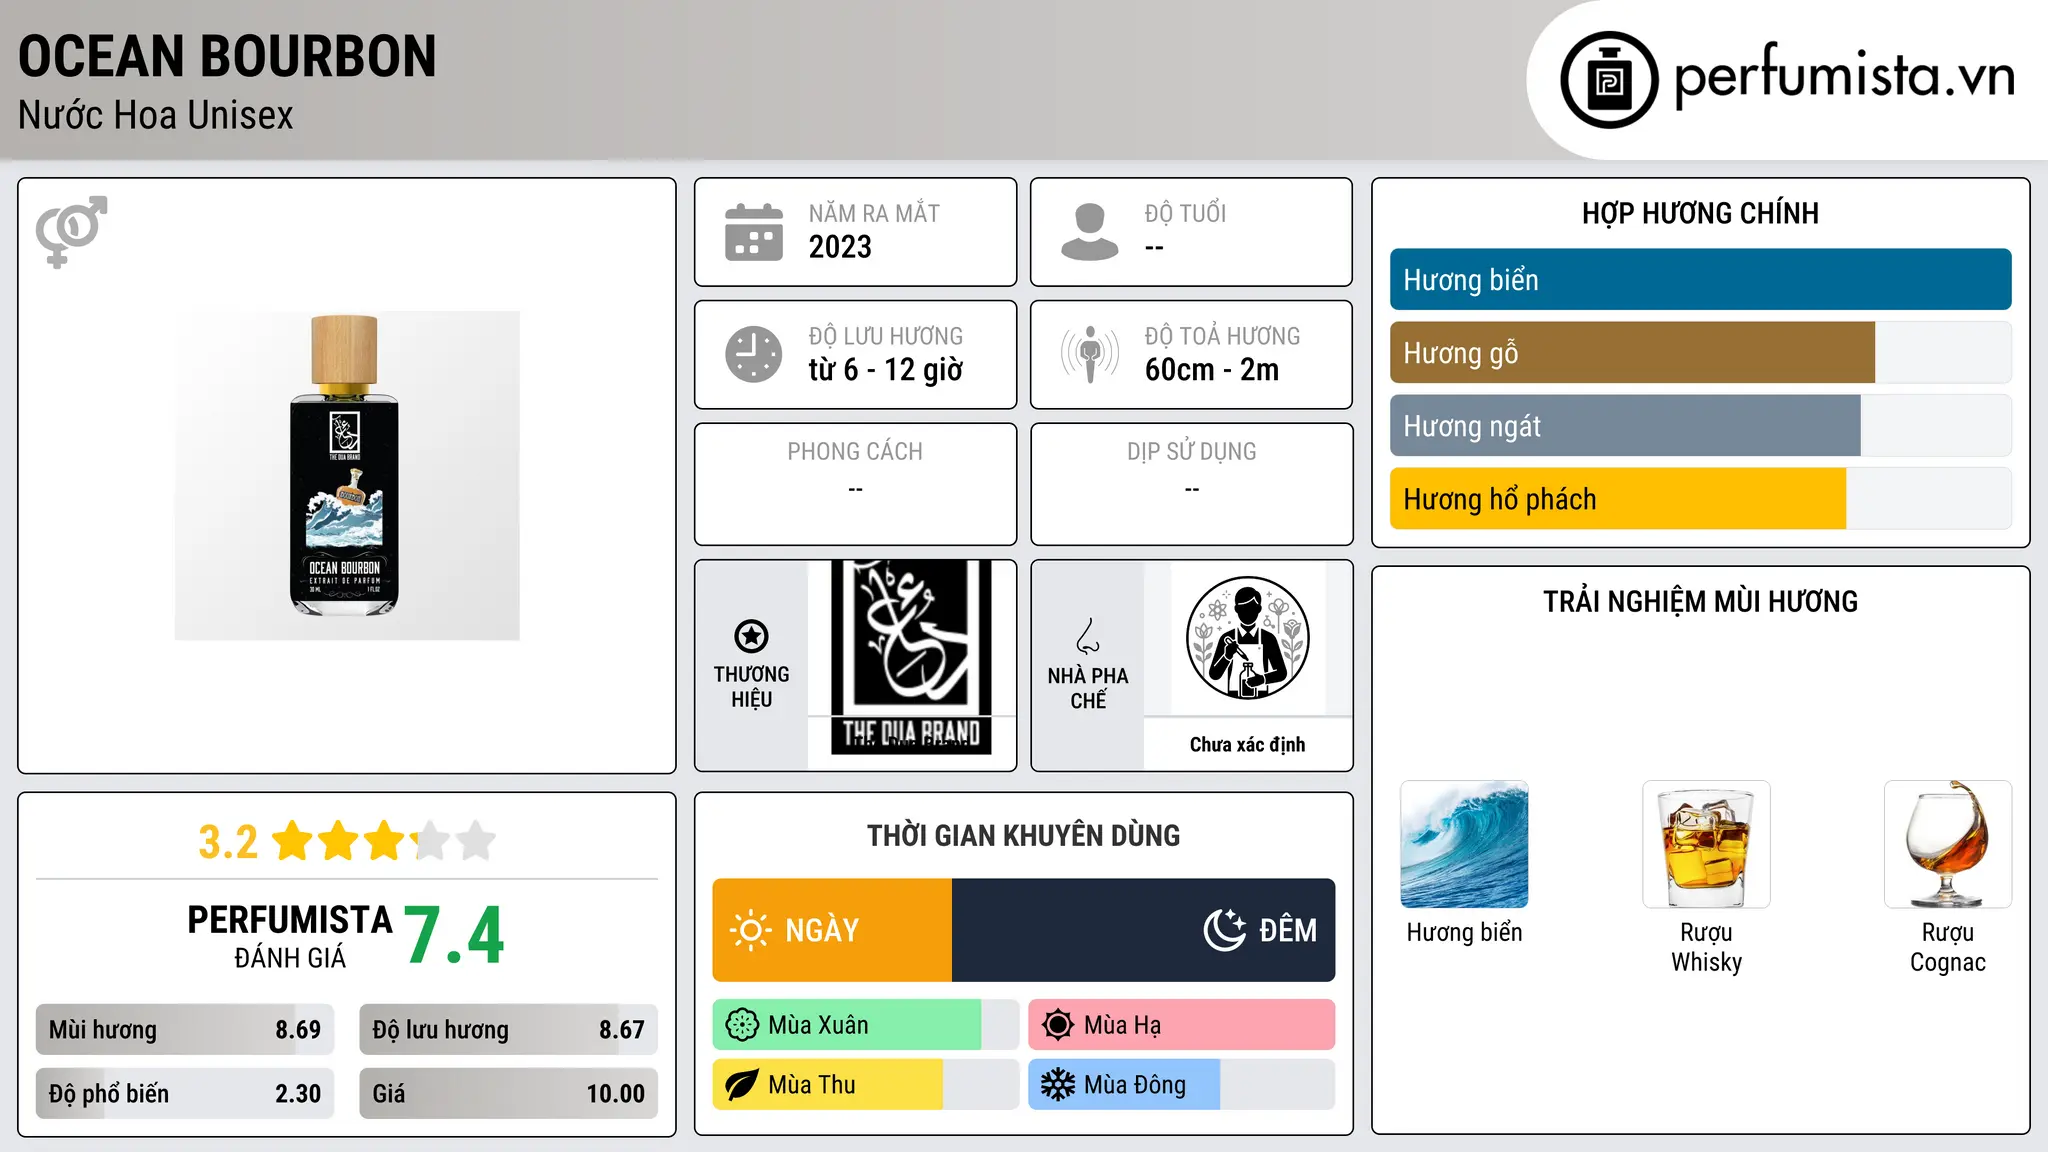Click the Độ lưu hương 8.67 score row
The image size is (2048, 1152).
click(509, 1030)
